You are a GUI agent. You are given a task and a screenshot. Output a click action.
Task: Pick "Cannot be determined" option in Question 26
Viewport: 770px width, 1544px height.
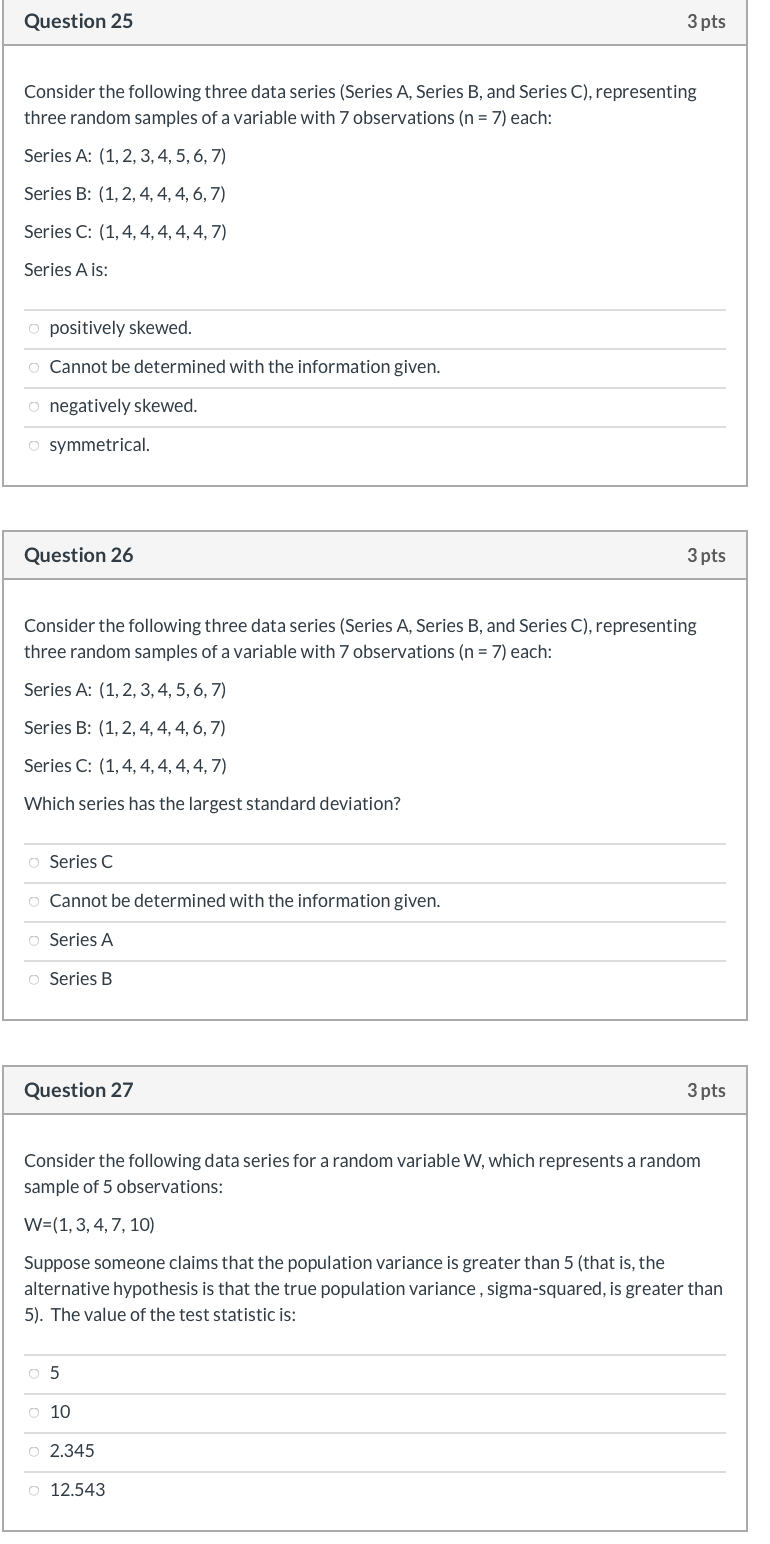click(x=33, y=900)
